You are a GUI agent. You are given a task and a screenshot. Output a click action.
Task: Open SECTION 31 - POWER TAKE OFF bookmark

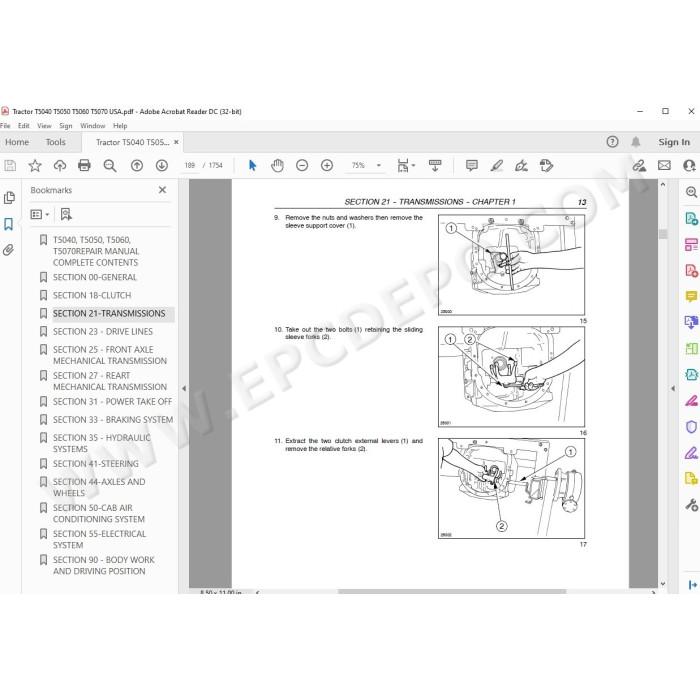point(112,401)
